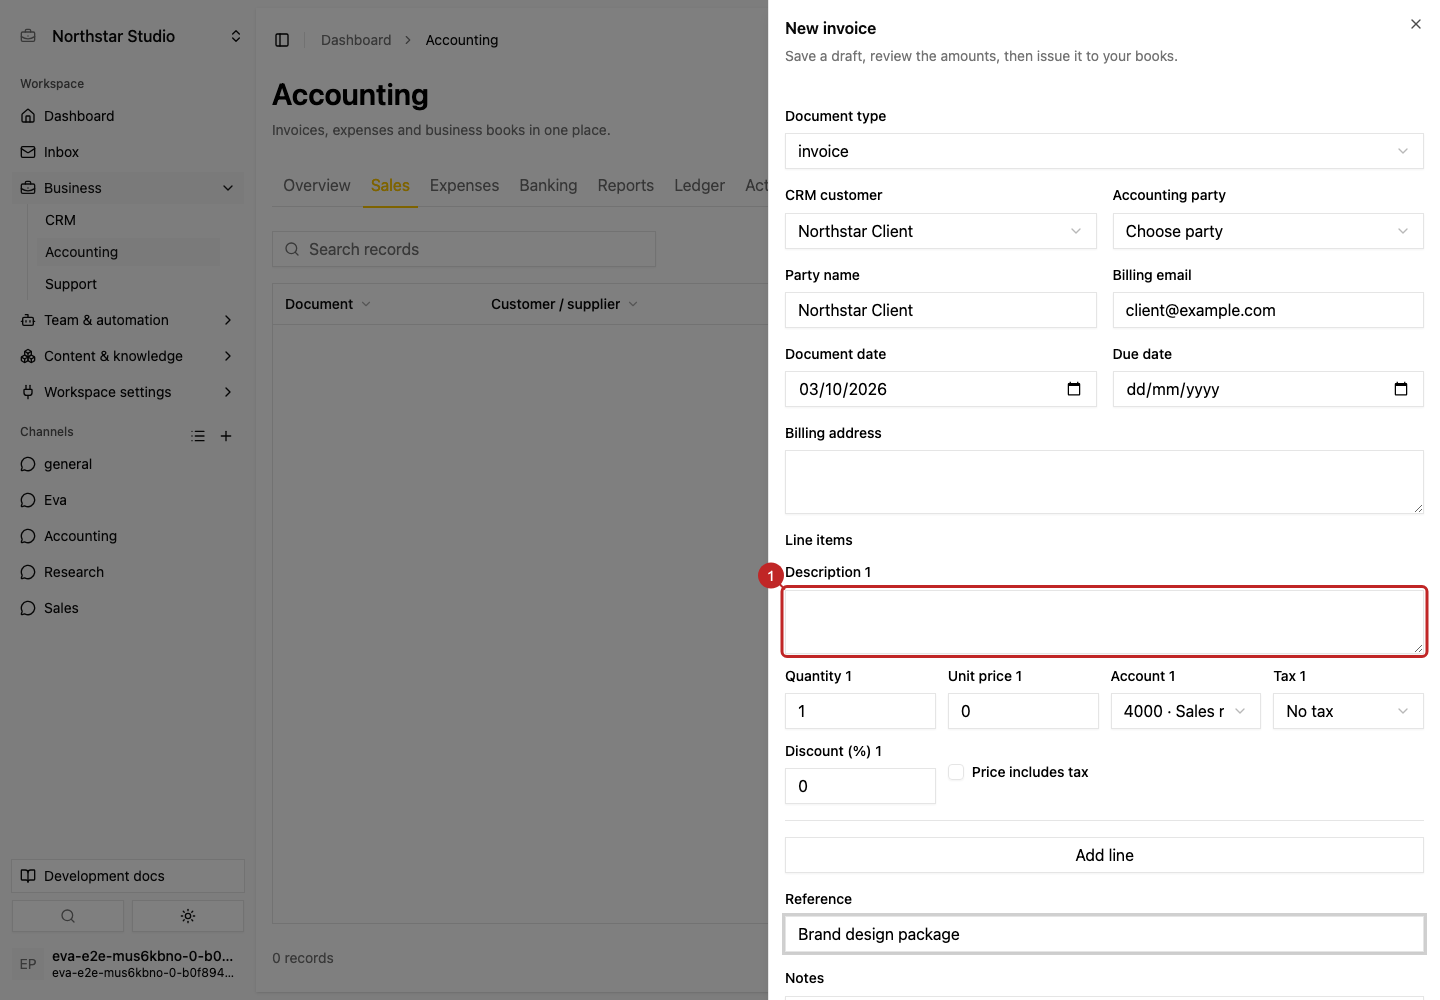
Task: Click the Development docs book icon
Action: click(28, 876)
